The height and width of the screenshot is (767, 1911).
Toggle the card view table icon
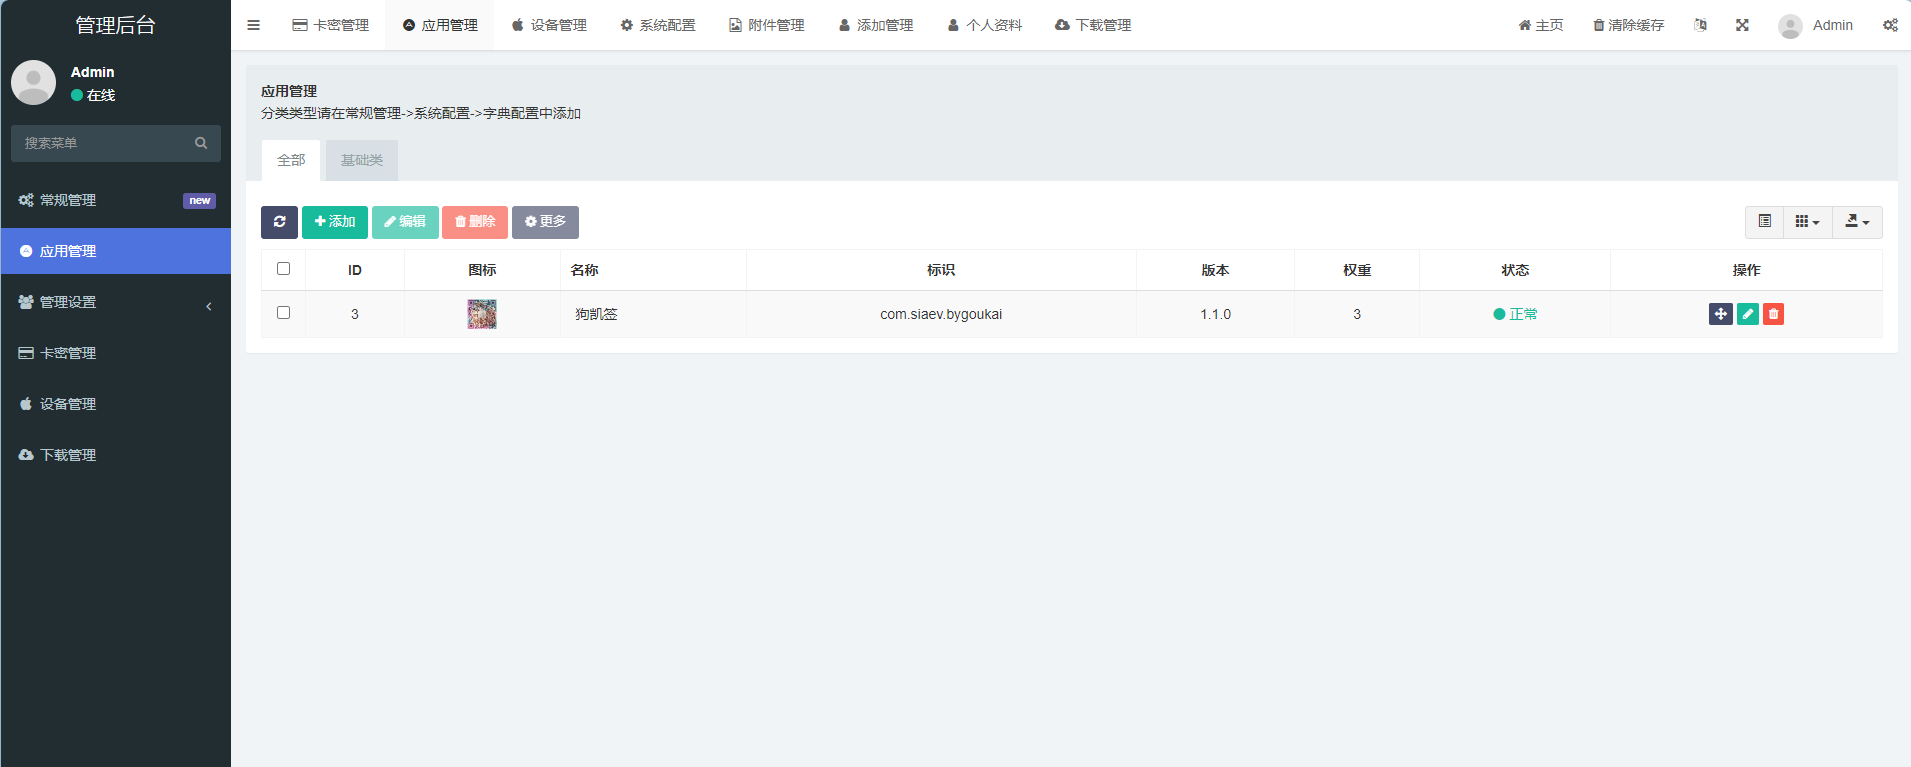(1764, 222)
